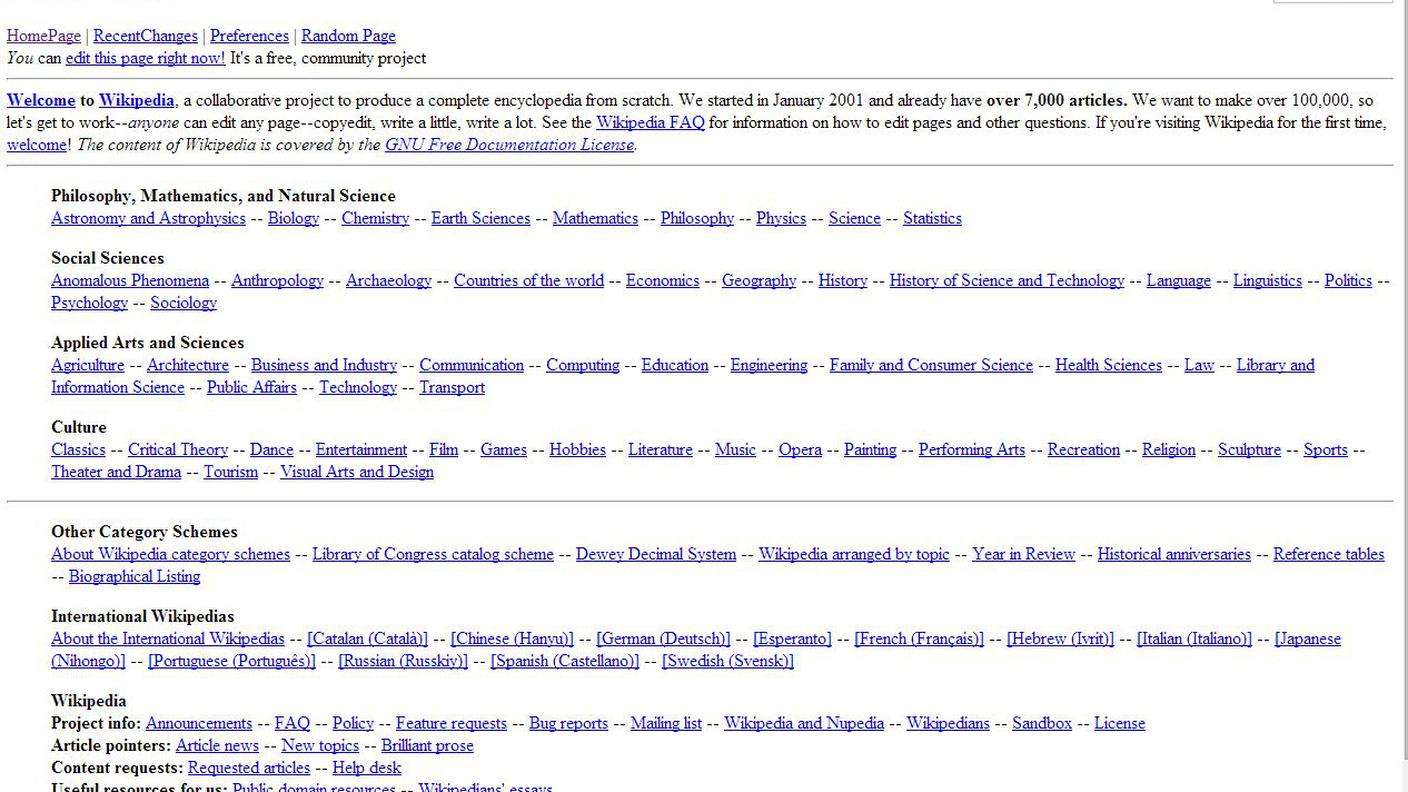
Task: Click 'edit this page right now!' link
Action: point(145,58)
